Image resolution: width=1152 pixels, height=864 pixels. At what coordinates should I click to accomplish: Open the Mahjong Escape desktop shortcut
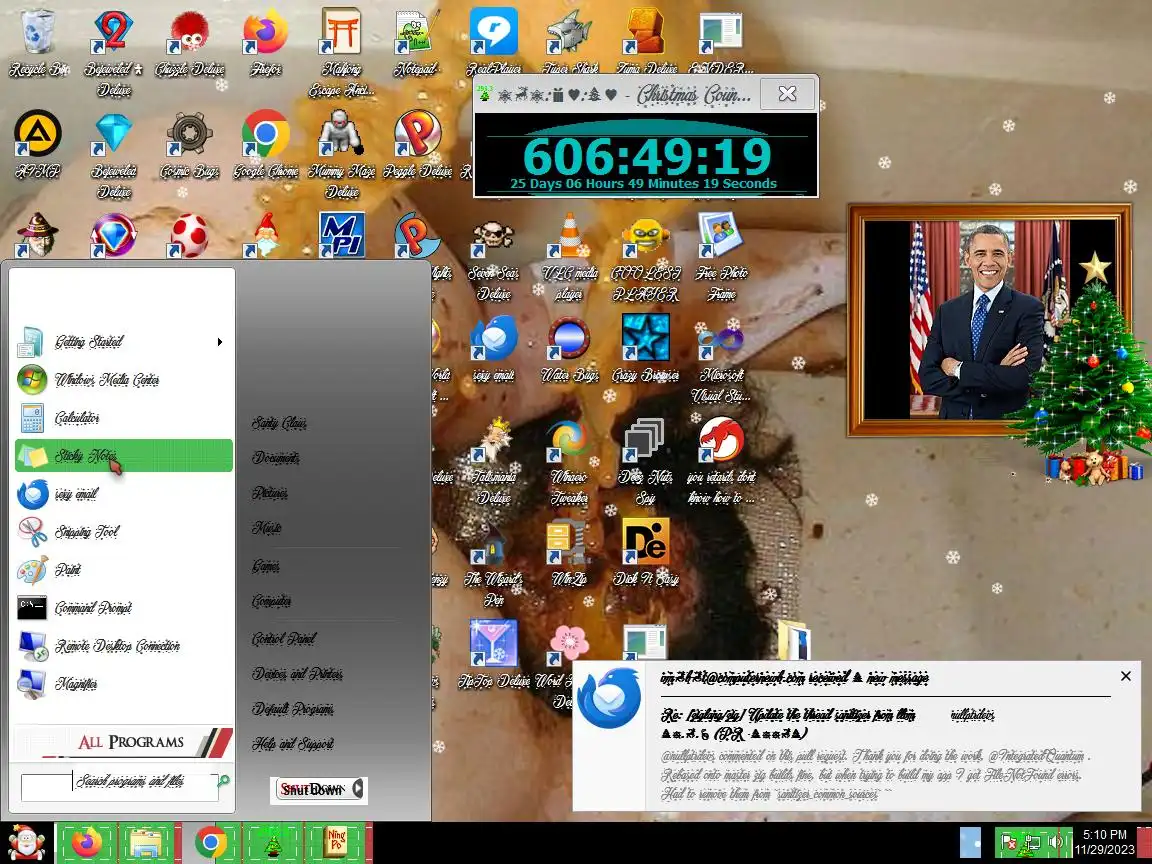click(342, 51)
